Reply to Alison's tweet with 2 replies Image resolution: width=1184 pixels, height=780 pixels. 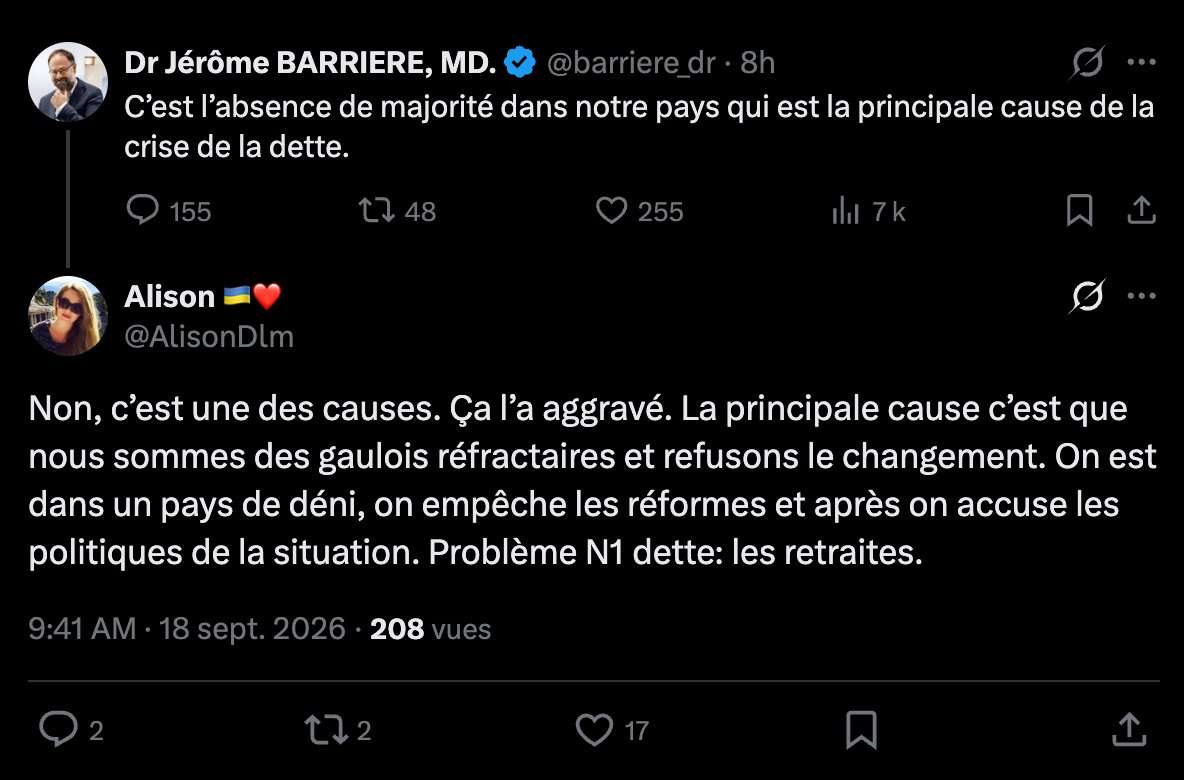pyautogui.click(x=59, y=729)
